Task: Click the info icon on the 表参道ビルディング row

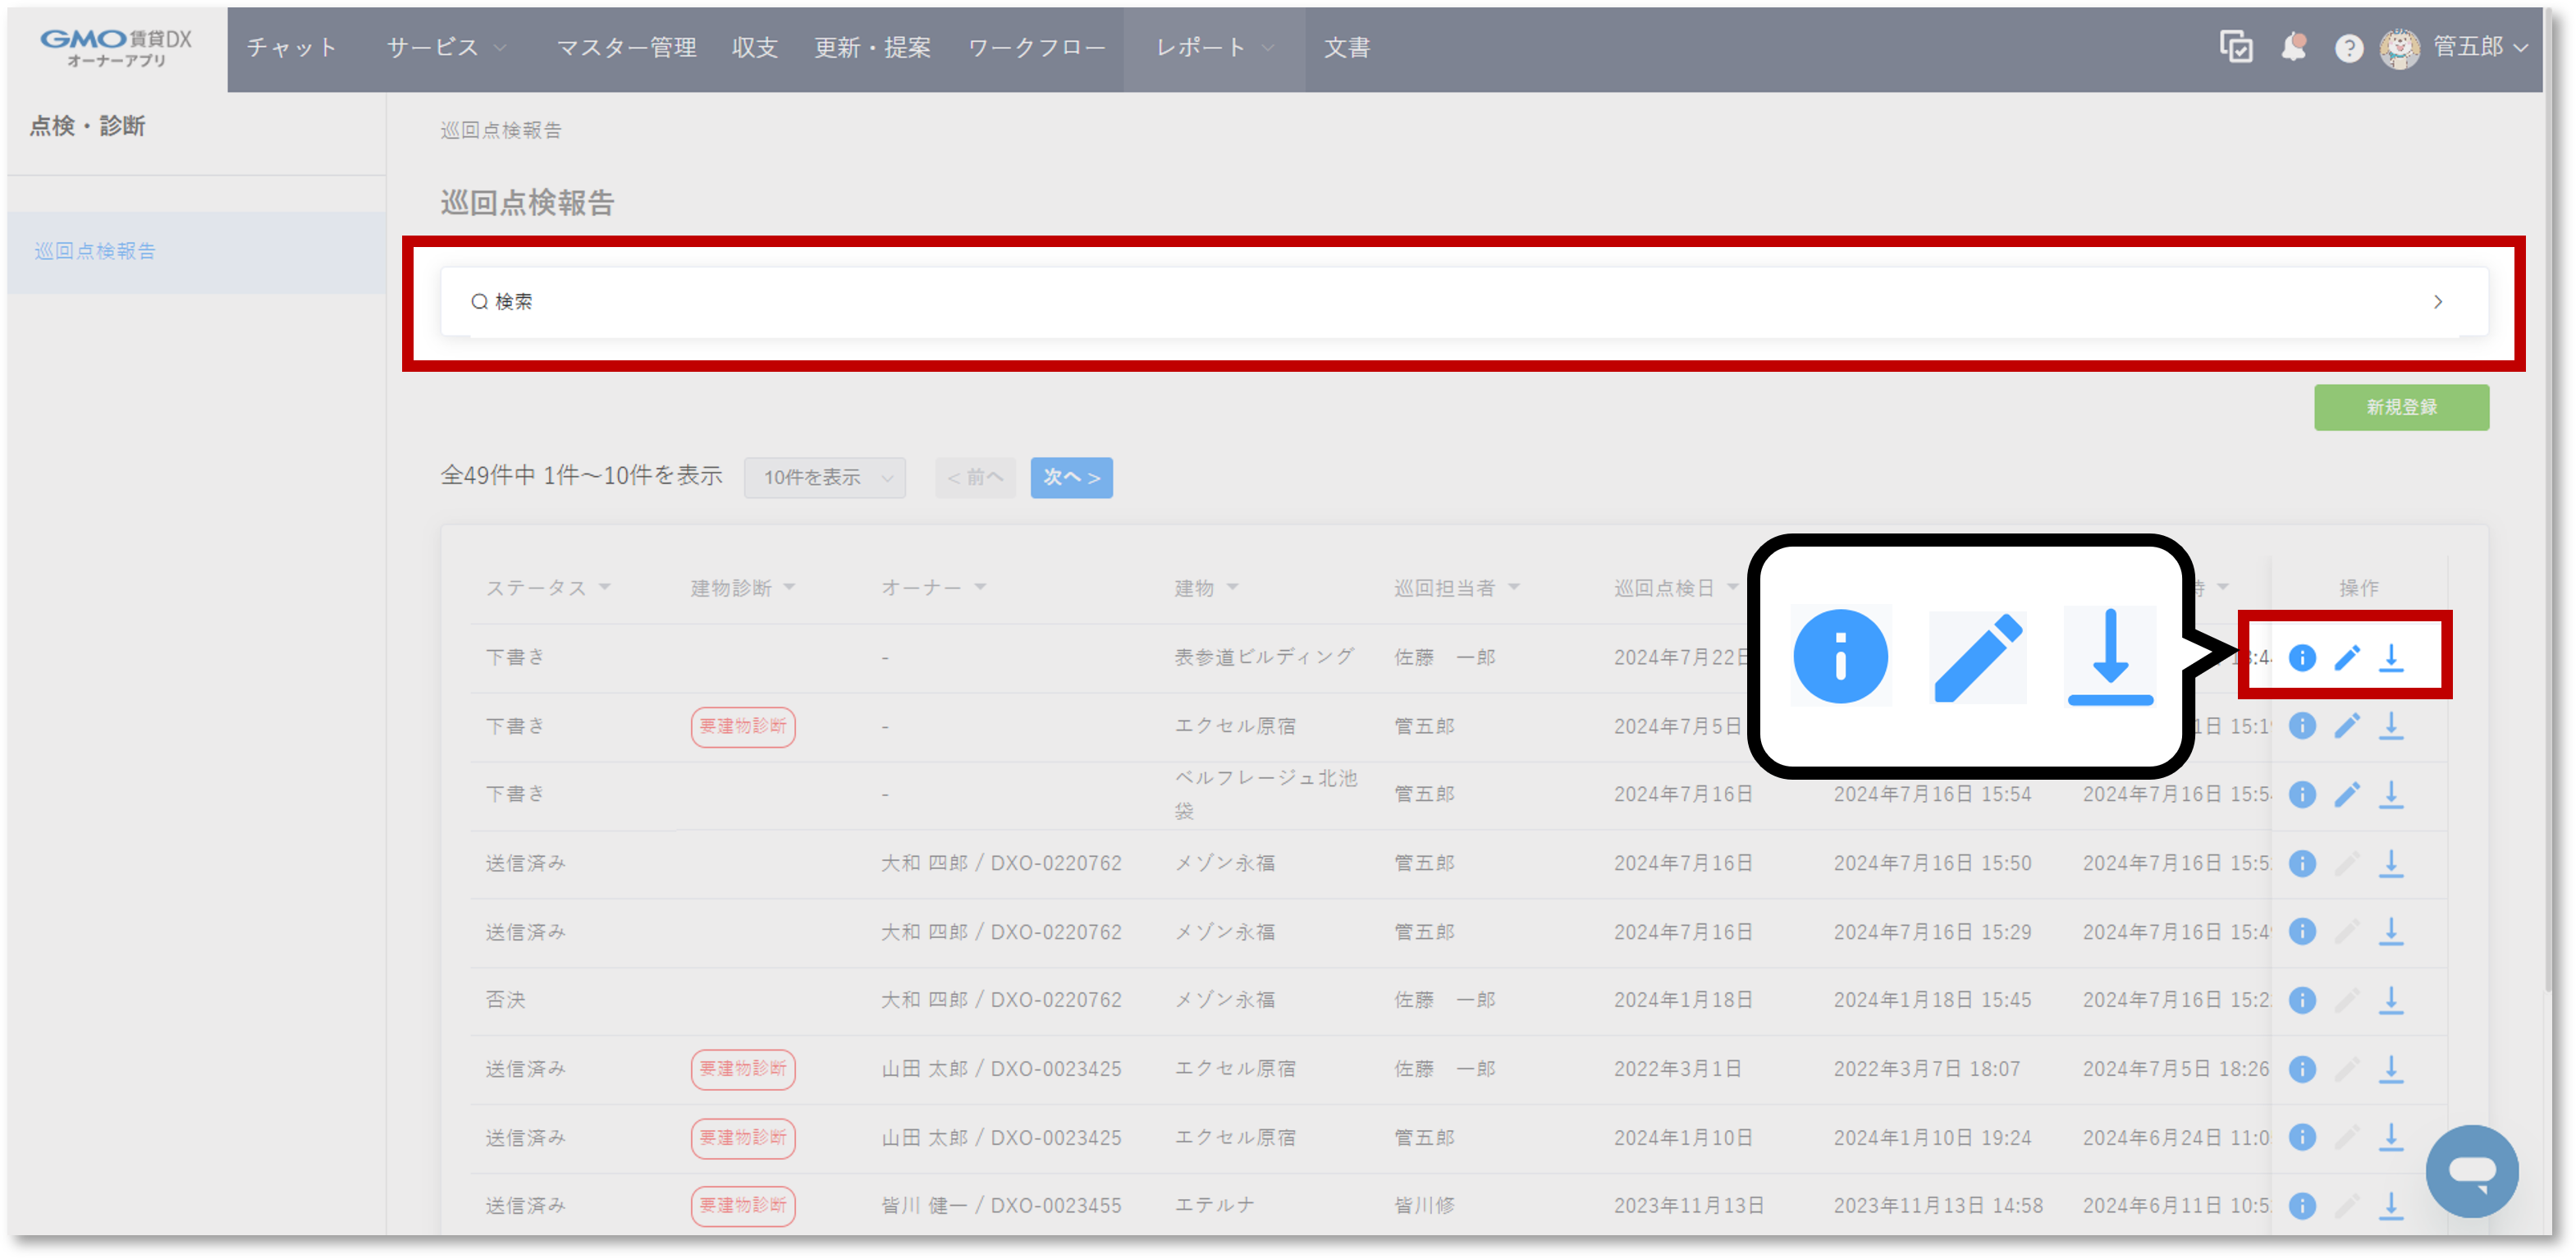Action: pyautogui.click(x=2302, y=657)
